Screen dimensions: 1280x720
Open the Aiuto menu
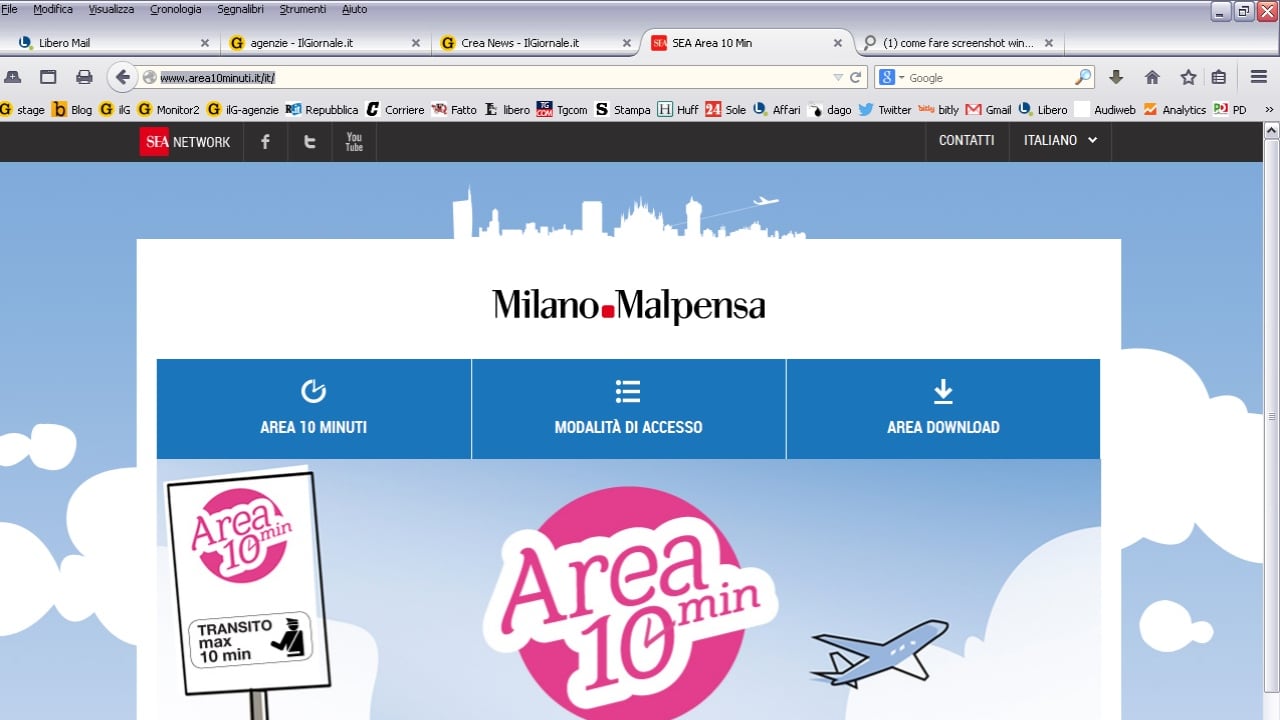355,9
